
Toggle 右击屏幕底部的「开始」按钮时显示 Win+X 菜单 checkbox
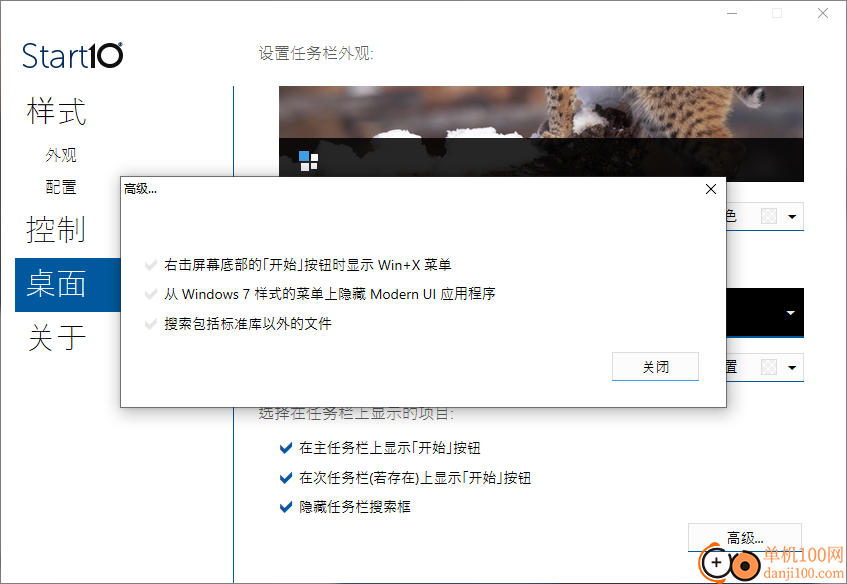[151, 265]
